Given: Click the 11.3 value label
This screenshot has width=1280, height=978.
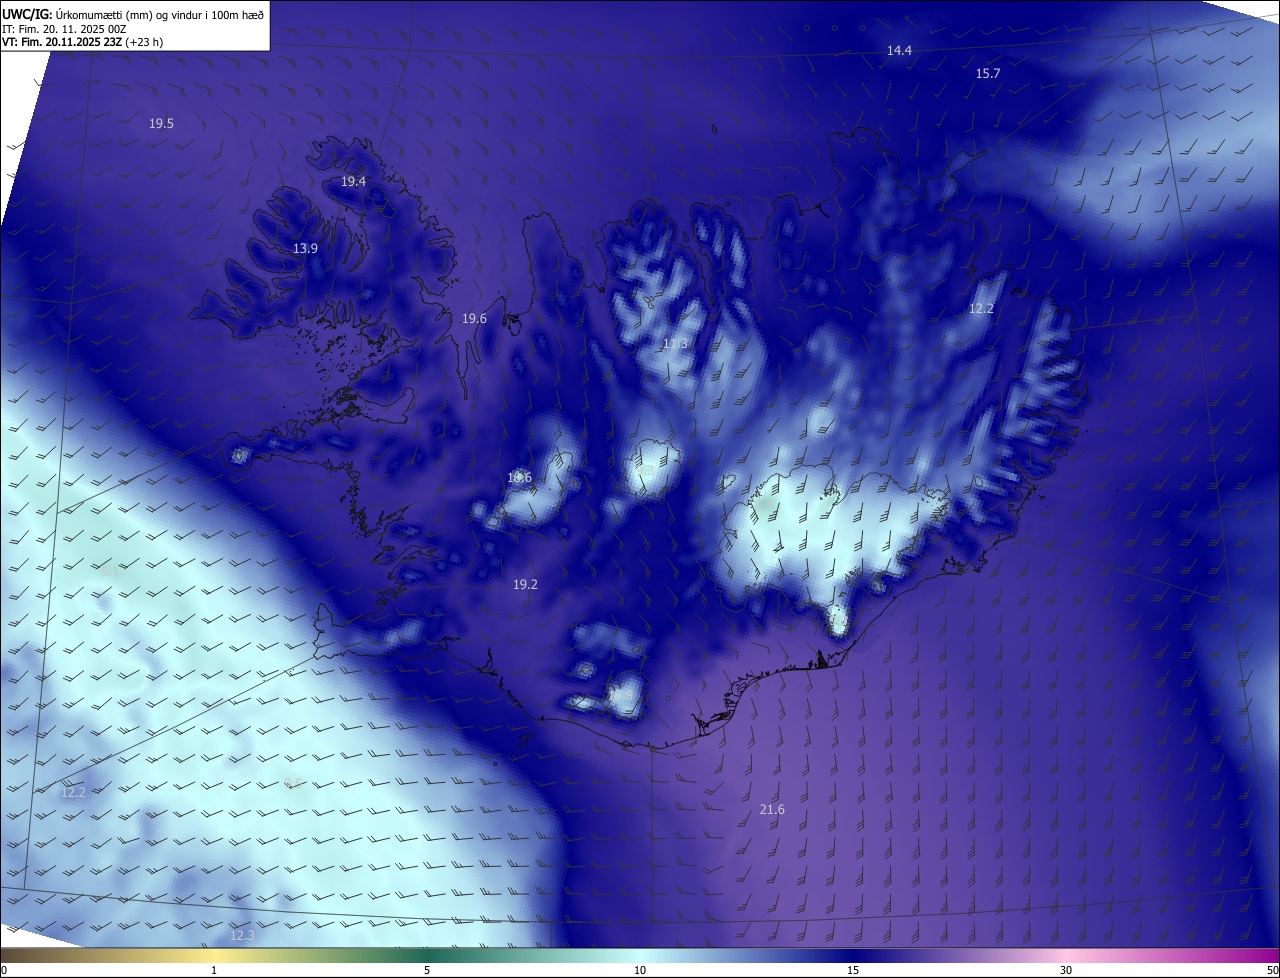Looking at the screenshot, I should (675, 344).
